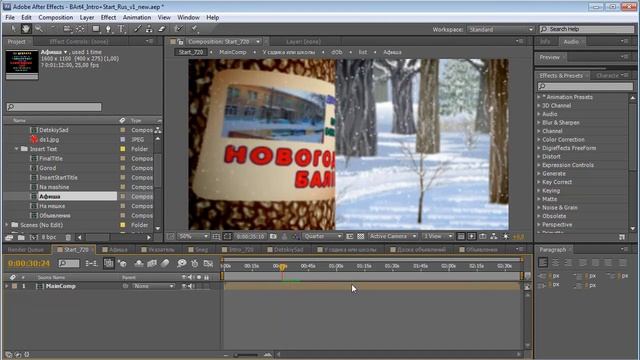The image size is (640, 360).
Task: Select the Zoom magnifier tool
Action: click(x=39, y=29)
